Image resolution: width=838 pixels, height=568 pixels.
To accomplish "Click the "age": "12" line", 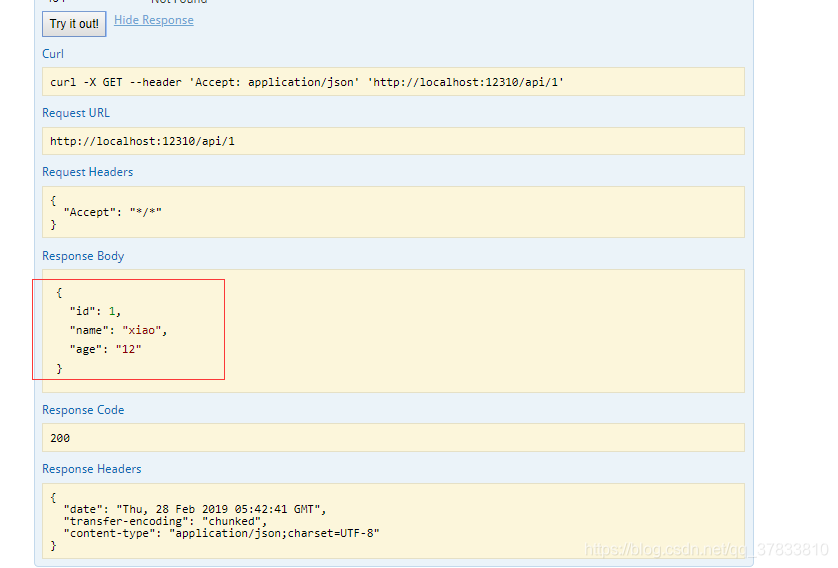I will [x=105, y=349].
